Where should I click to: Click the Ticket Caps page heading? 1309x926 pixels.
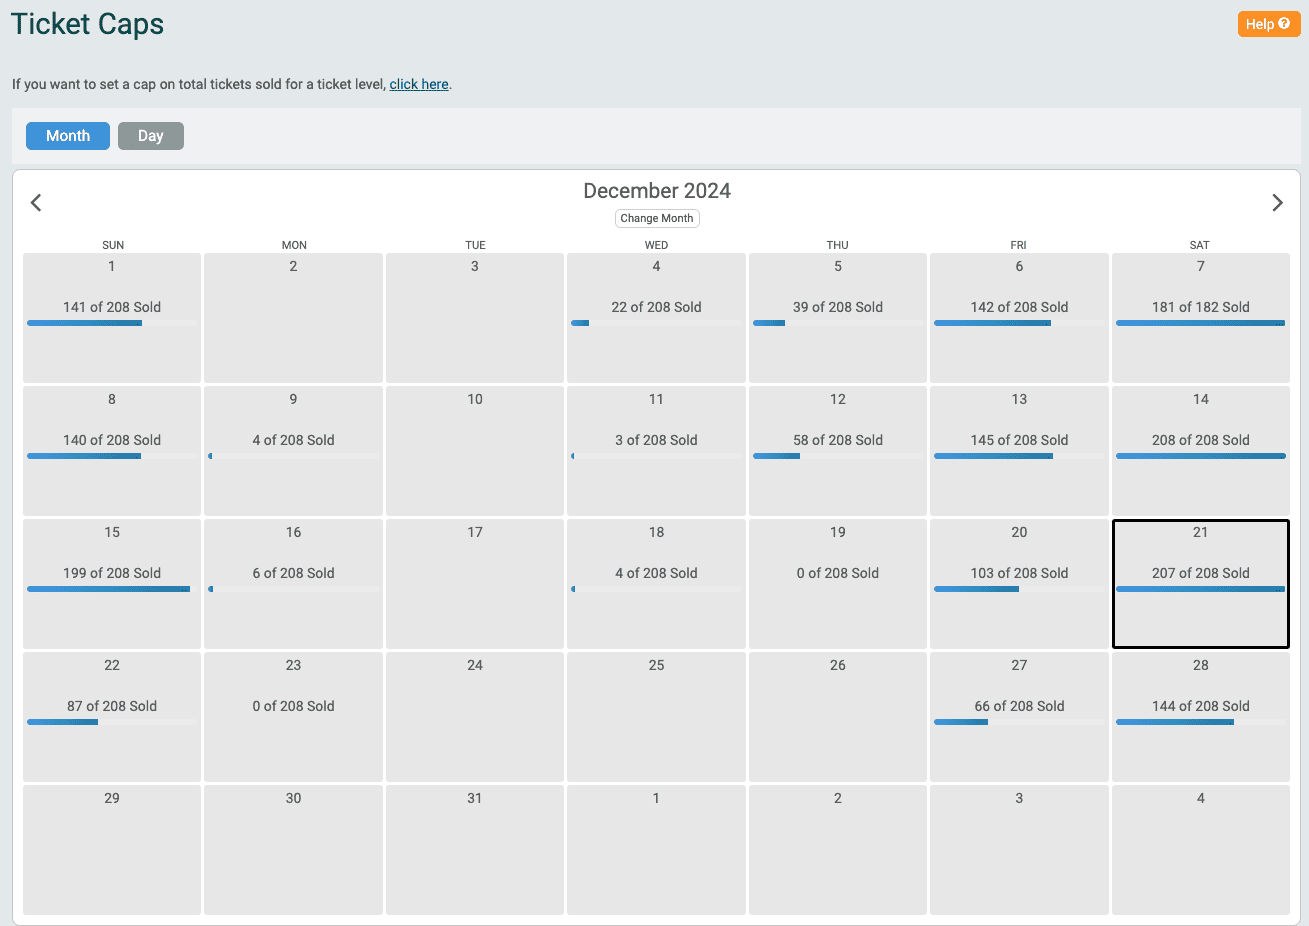pos(87,24)
